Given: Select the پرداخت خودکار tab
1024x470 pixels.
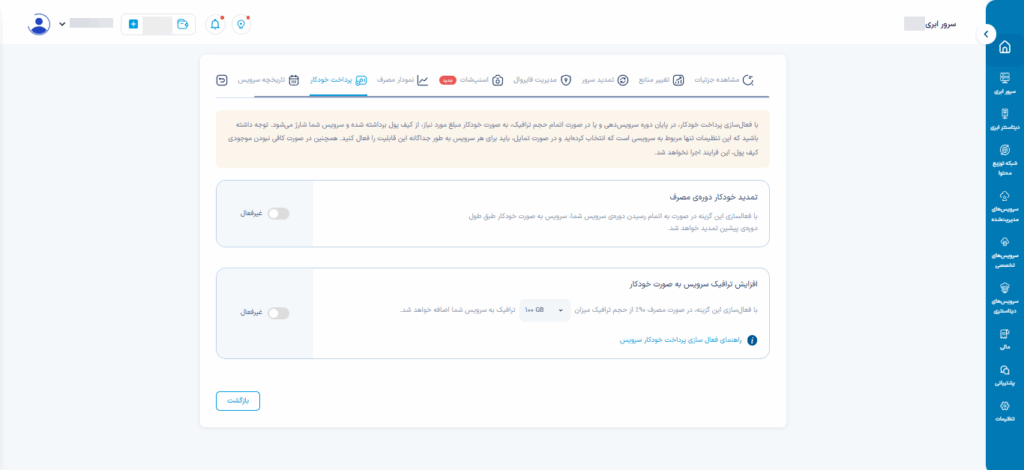Looking at the screenshot, I should 338,80.
